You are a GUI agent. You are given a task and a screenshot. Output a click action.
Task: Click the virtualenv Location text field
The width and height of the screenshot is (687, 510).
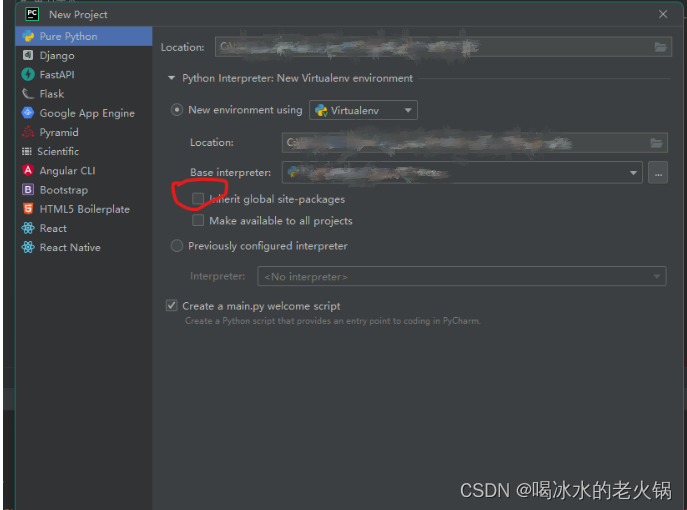click(475, 143)
